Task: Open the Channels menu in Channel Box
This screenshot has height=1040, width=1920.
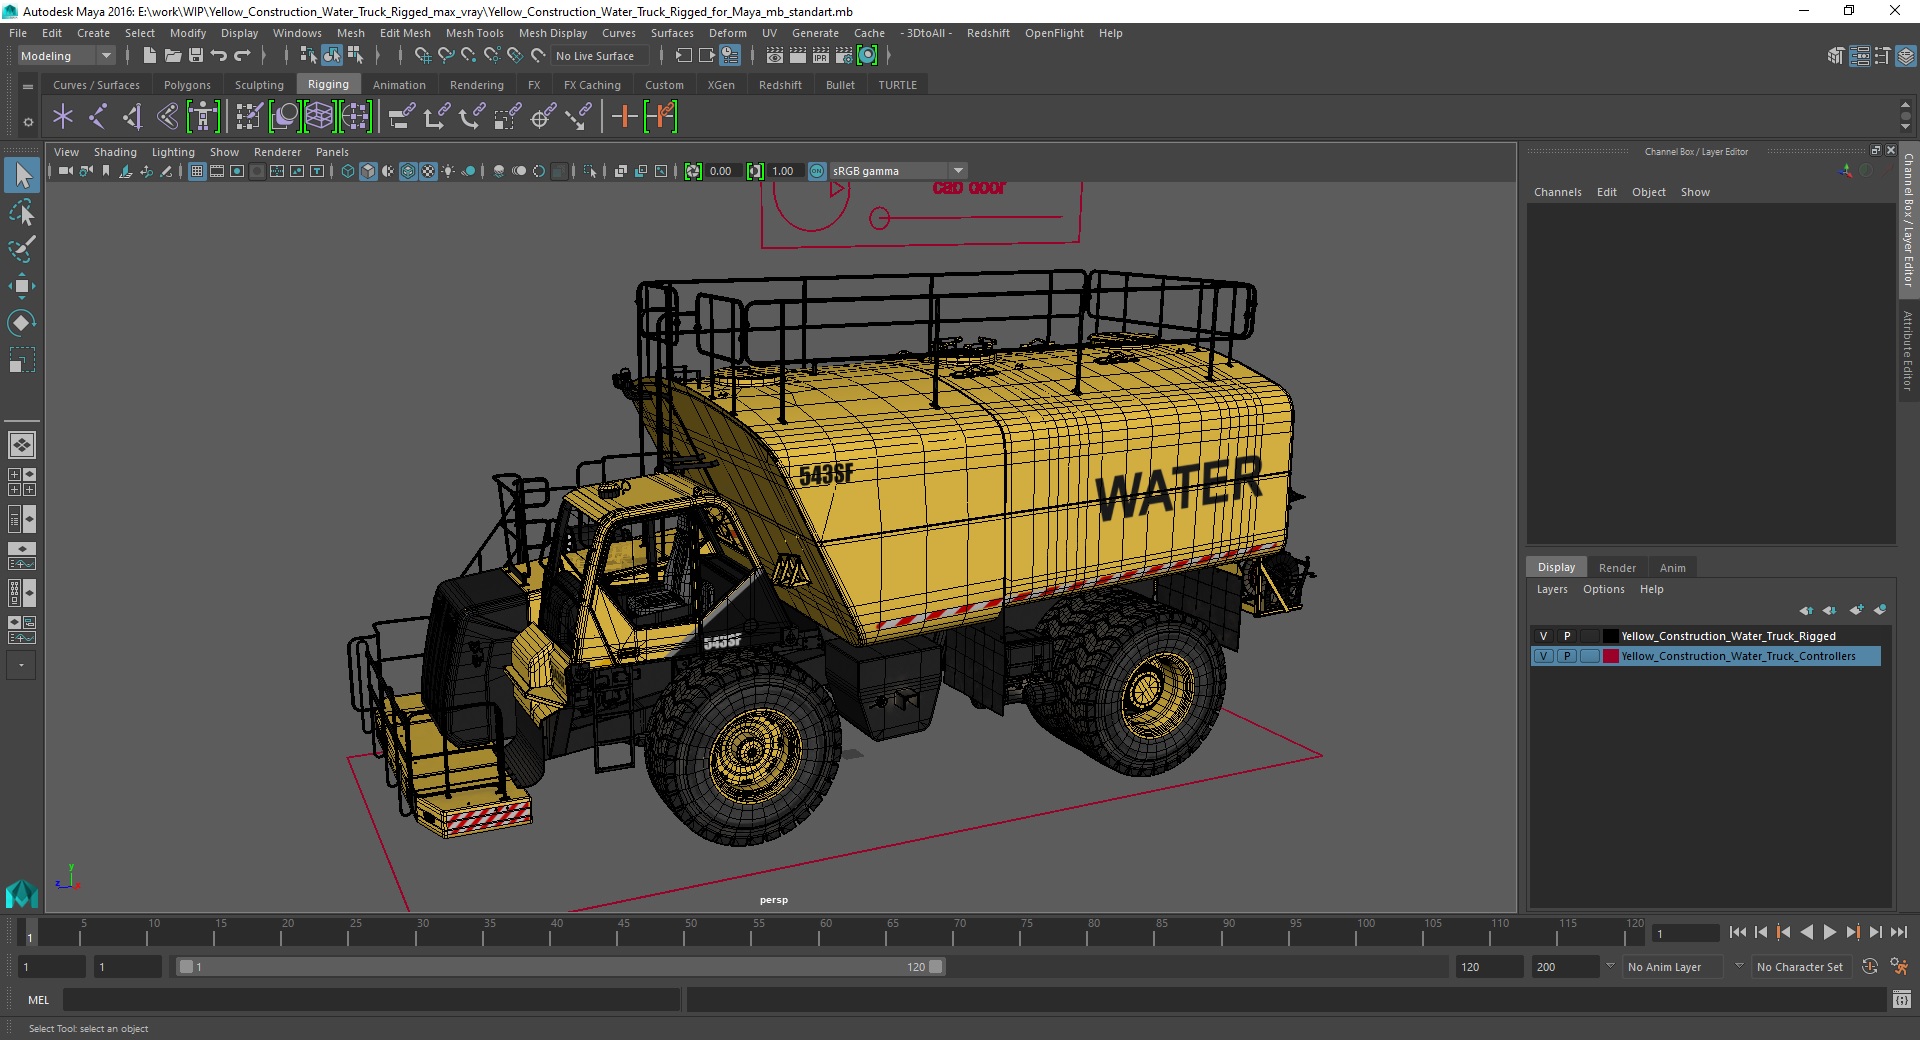Action: coord(1557,192)
